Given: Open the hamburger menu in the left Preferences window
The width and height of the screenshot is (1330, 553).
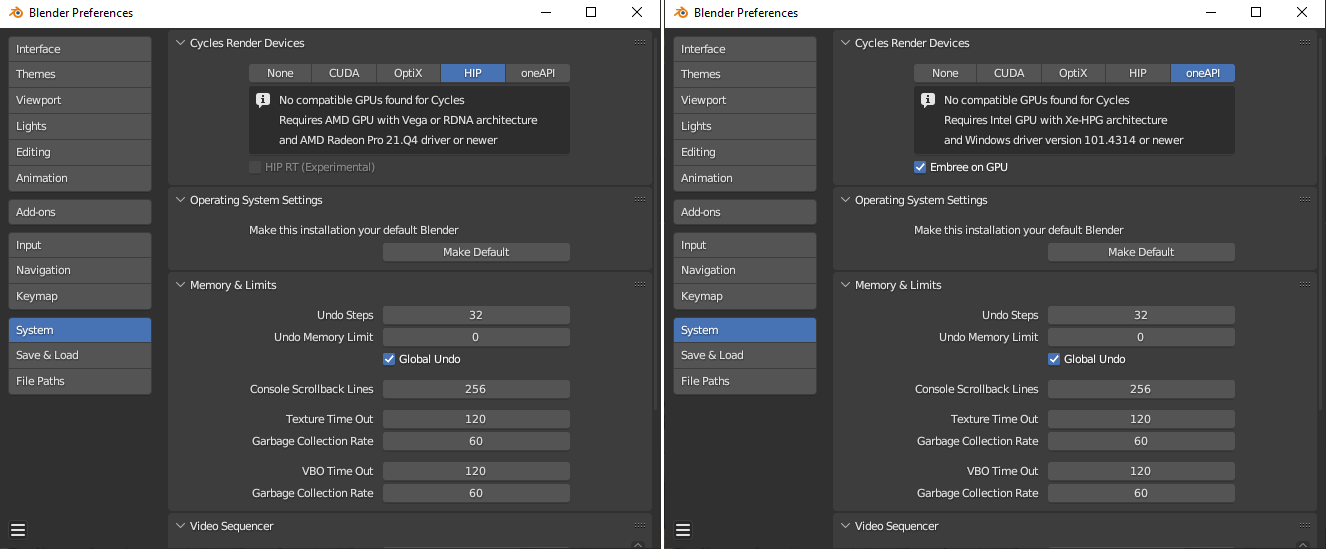Looking at the screenshot, I should point(18,530).
